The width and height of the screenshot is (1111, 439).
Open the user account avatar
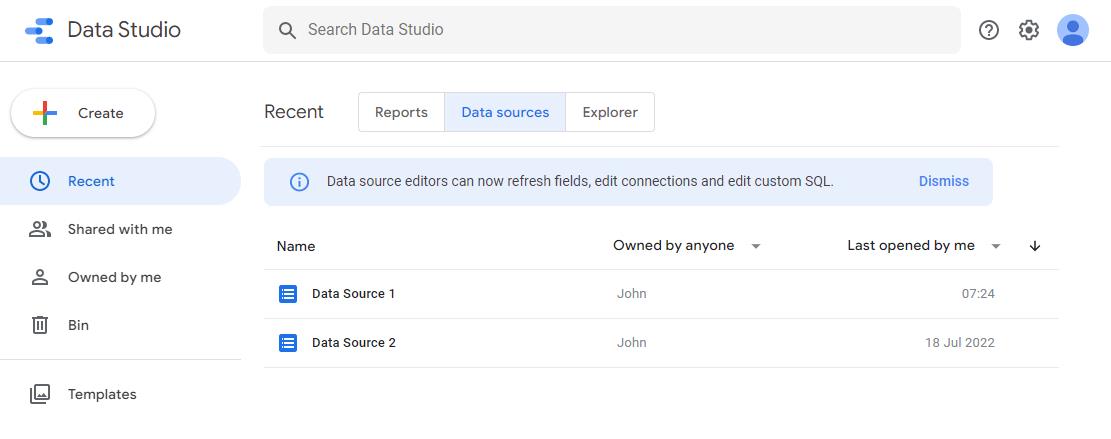pos(1073,30)
